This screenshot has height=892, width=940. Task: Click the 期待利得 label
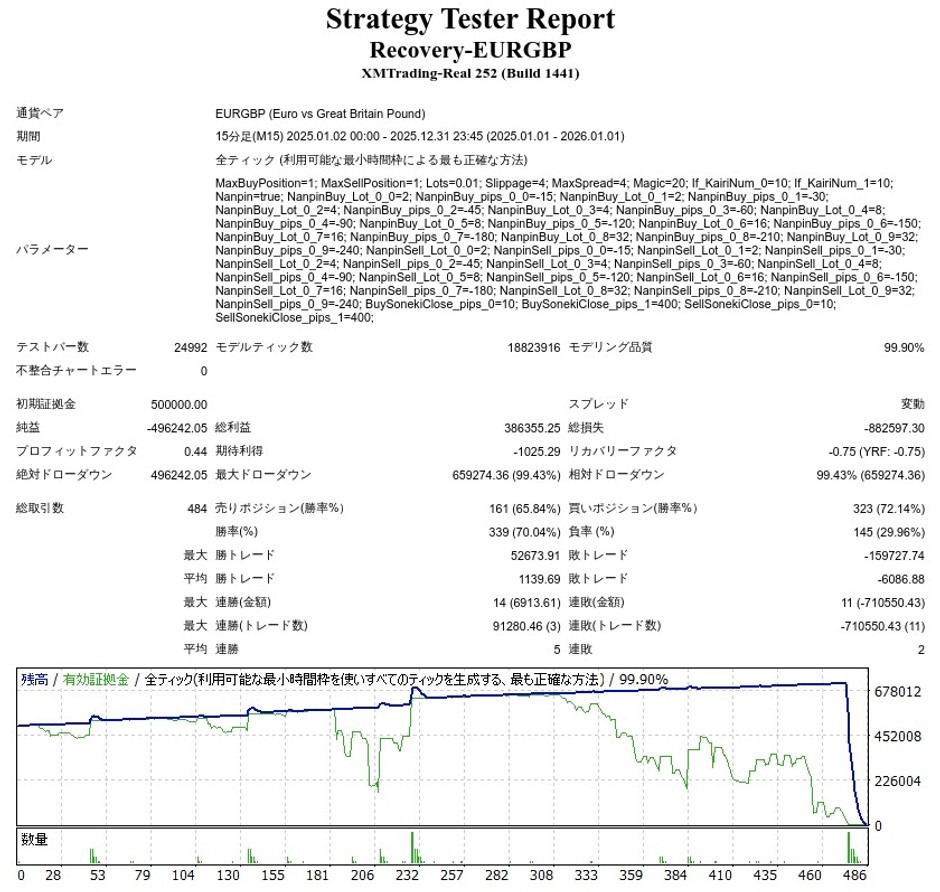click(239, 451)
